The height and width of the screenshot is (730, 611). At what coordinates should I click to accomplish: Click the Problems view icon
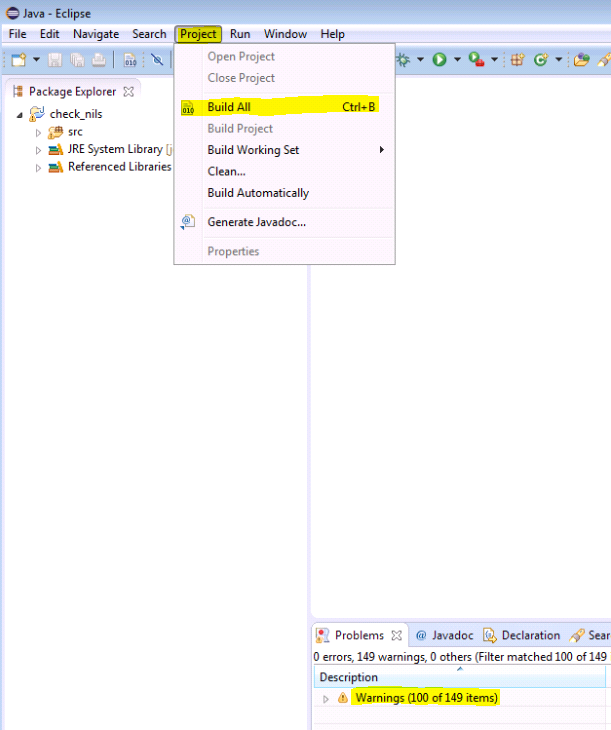[x=322, y=635]
